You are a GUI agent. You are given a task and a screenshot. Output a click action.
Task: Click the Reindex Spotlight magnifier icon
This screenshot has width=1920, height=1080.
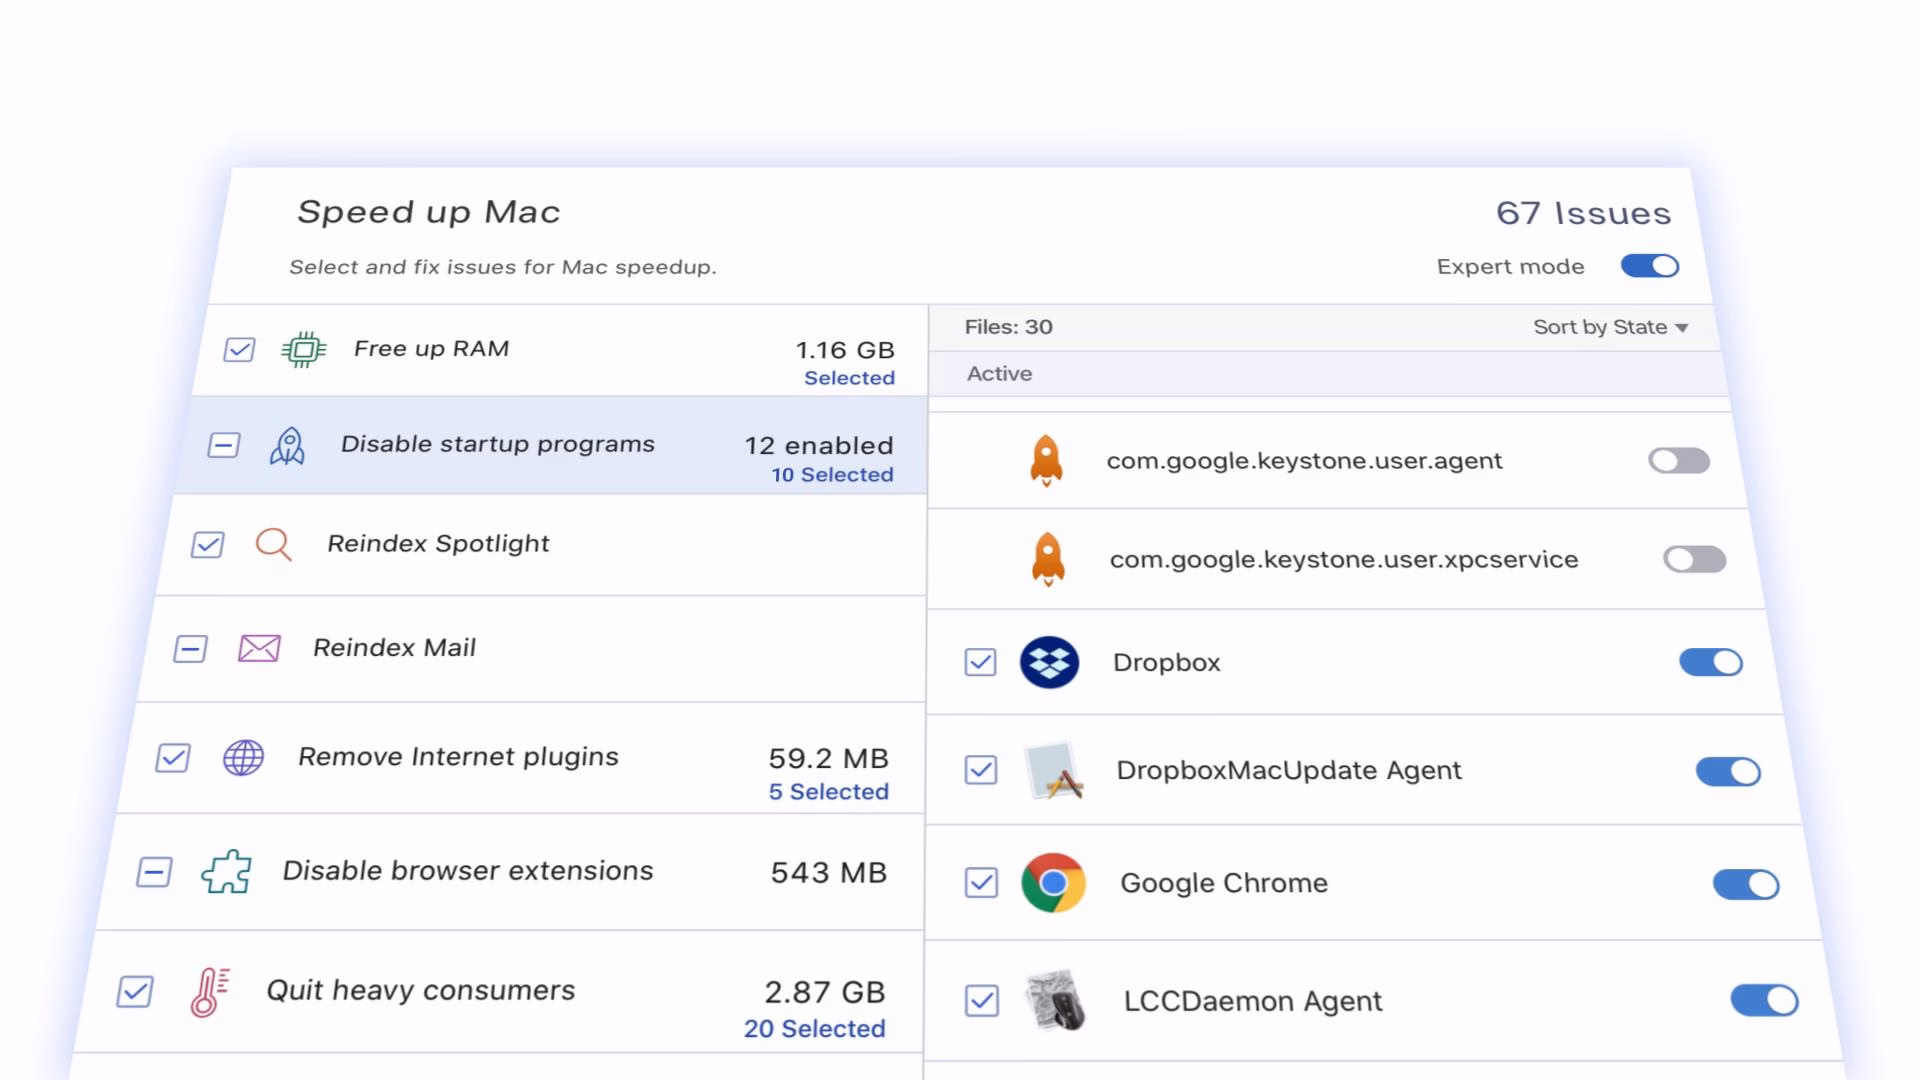273,545
